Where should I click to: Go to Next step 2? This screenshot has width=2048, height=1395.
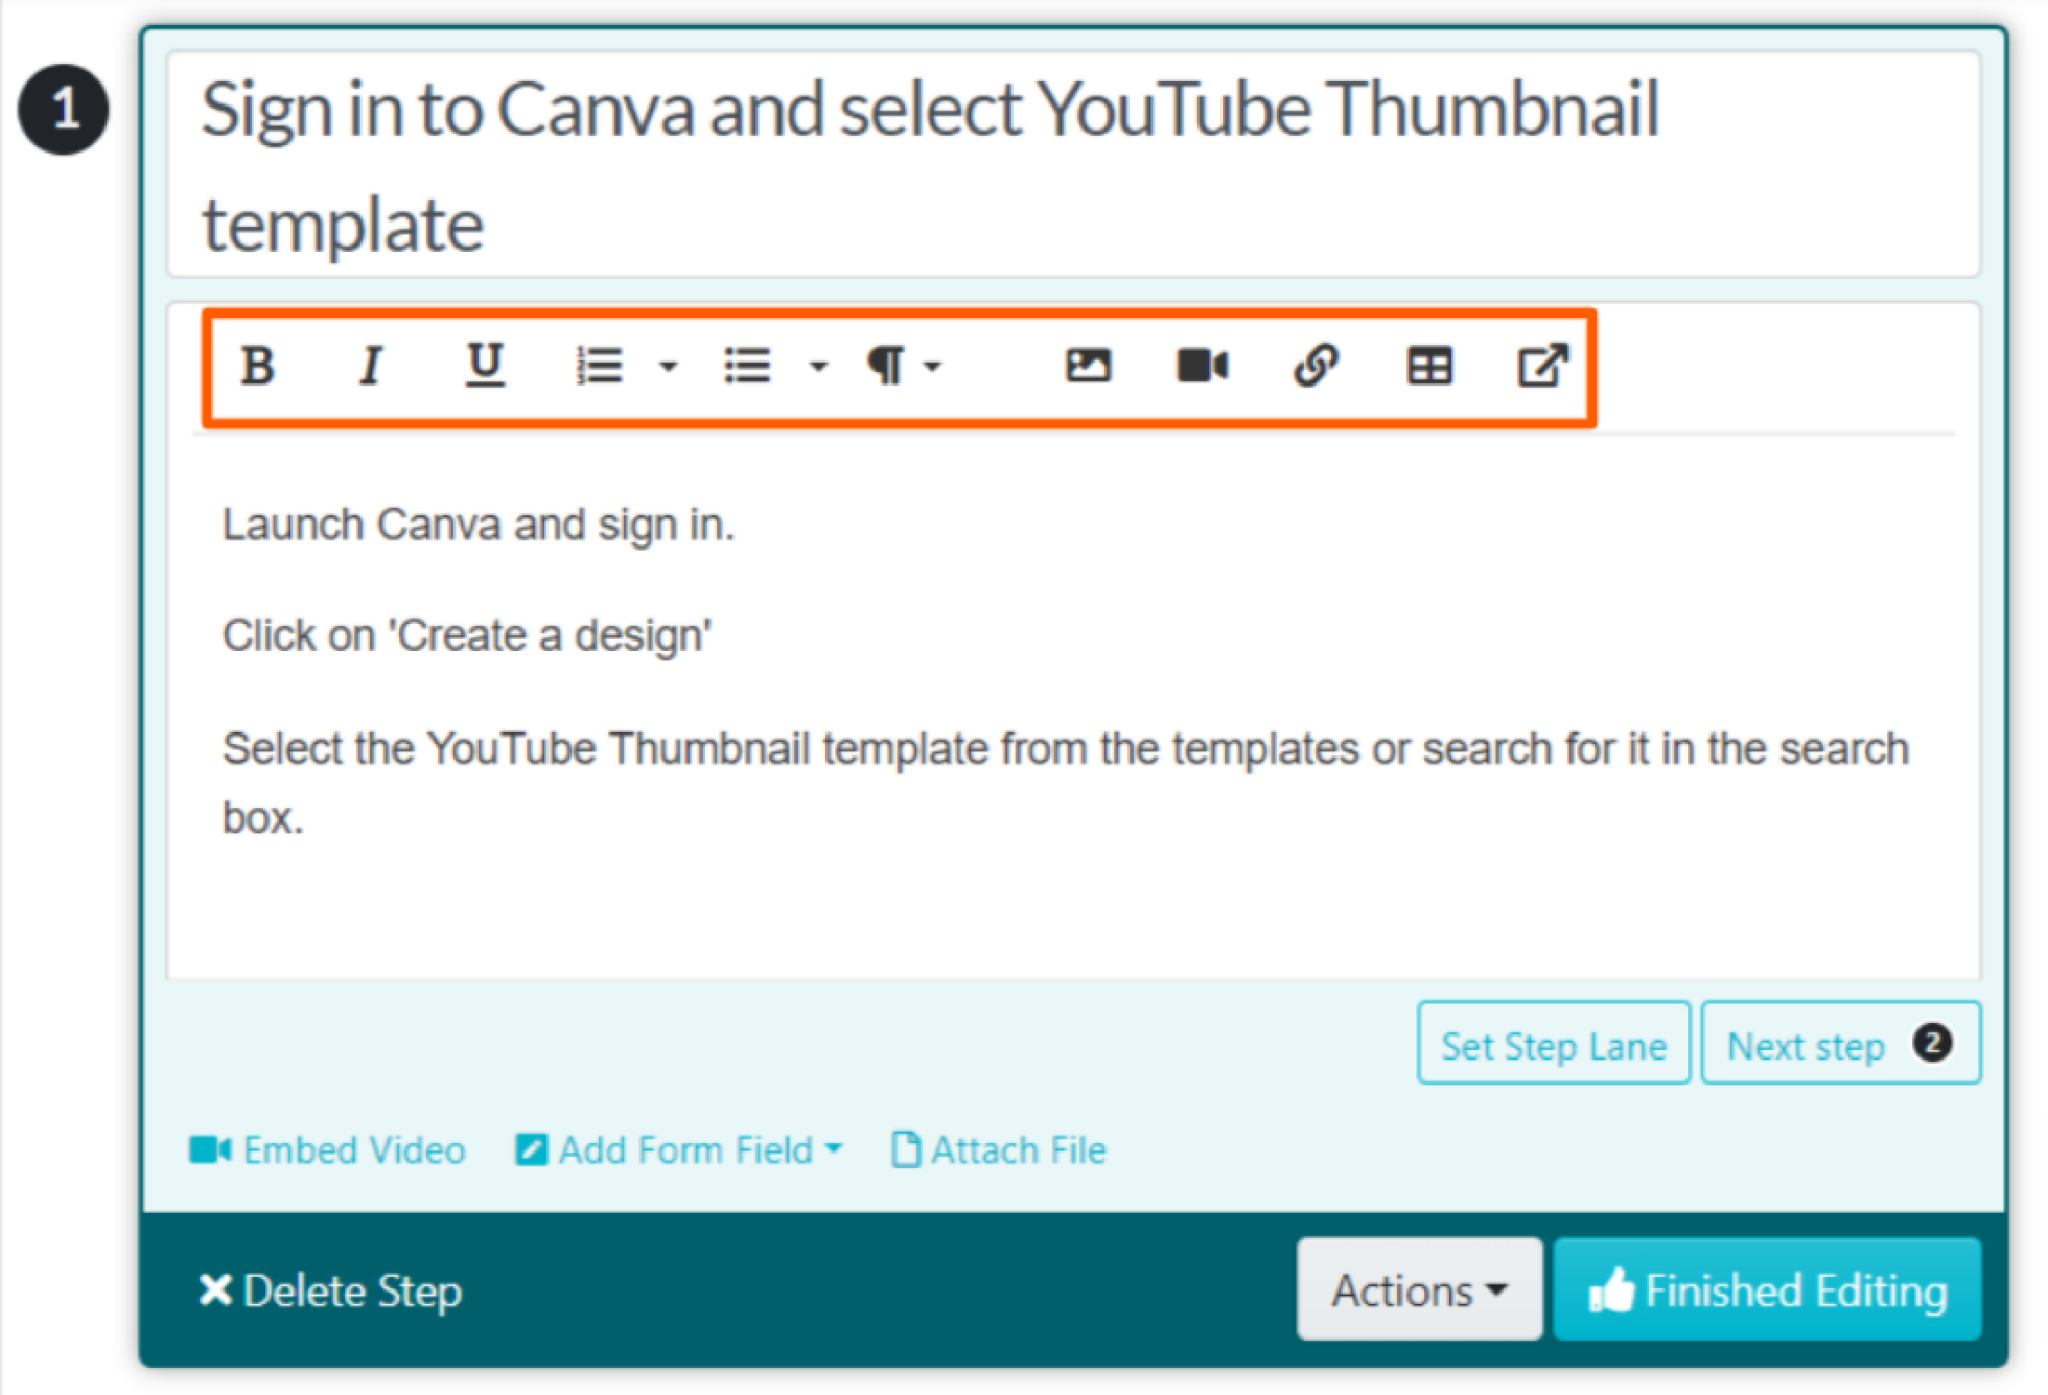1839,1045
